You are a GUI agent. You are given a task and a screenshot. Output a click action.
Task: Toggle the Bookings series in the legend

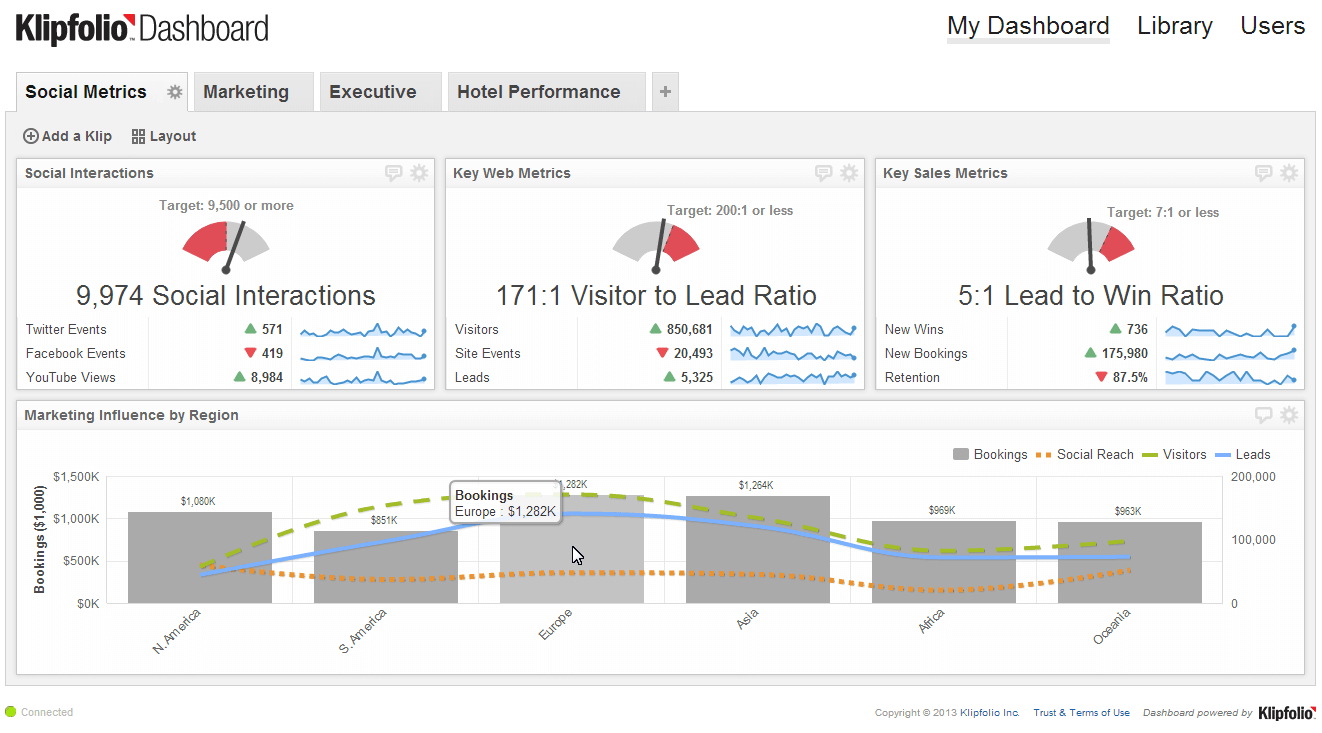(x=990, y=454)
